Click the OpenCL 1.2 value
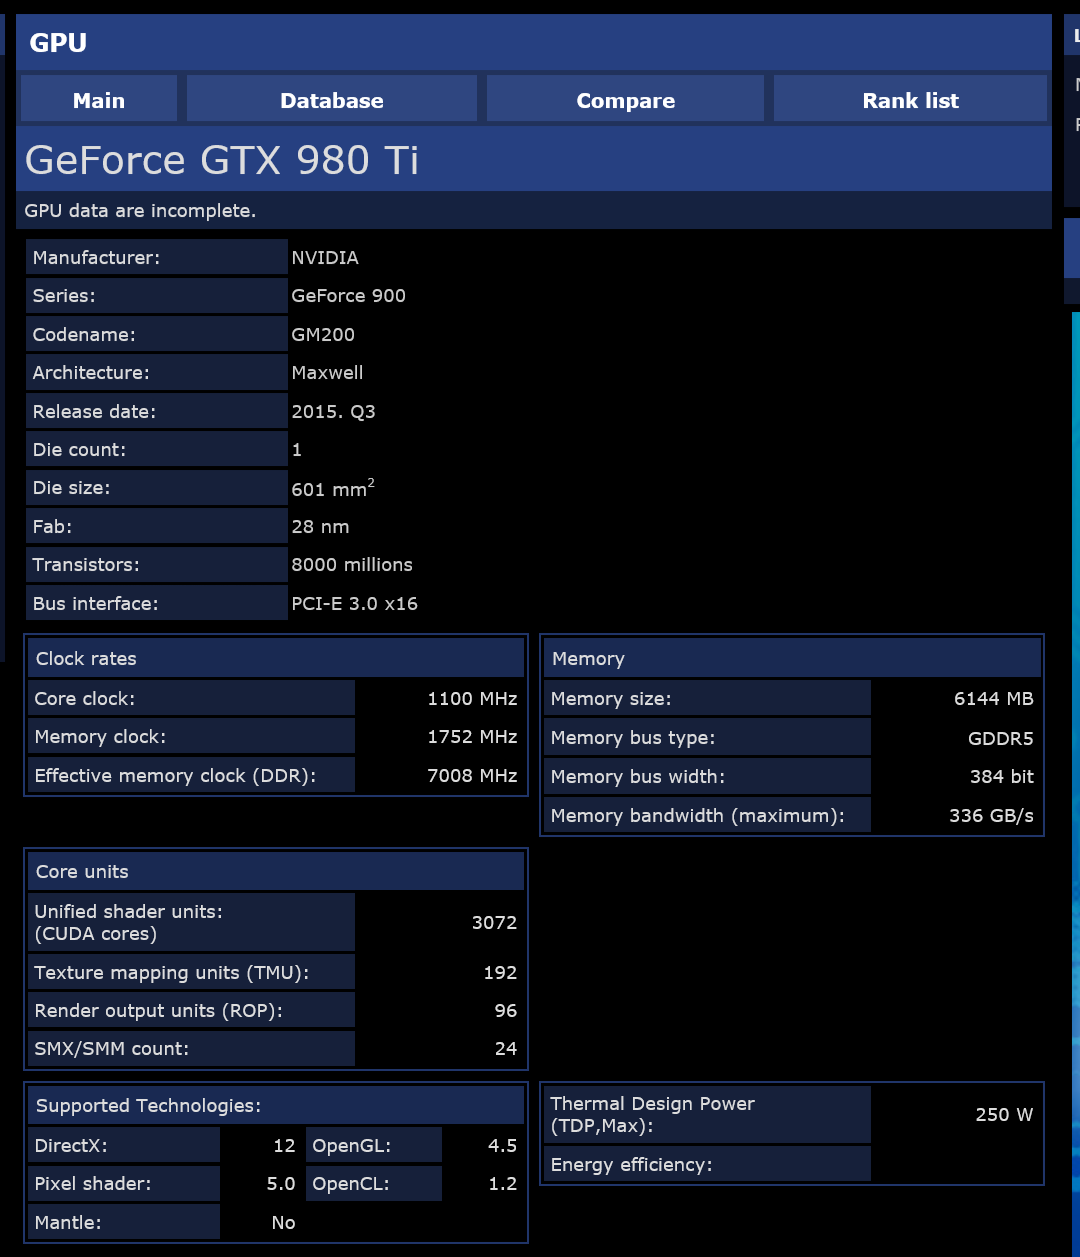Screen dimensions: 1080x1257 (502, 1184)
